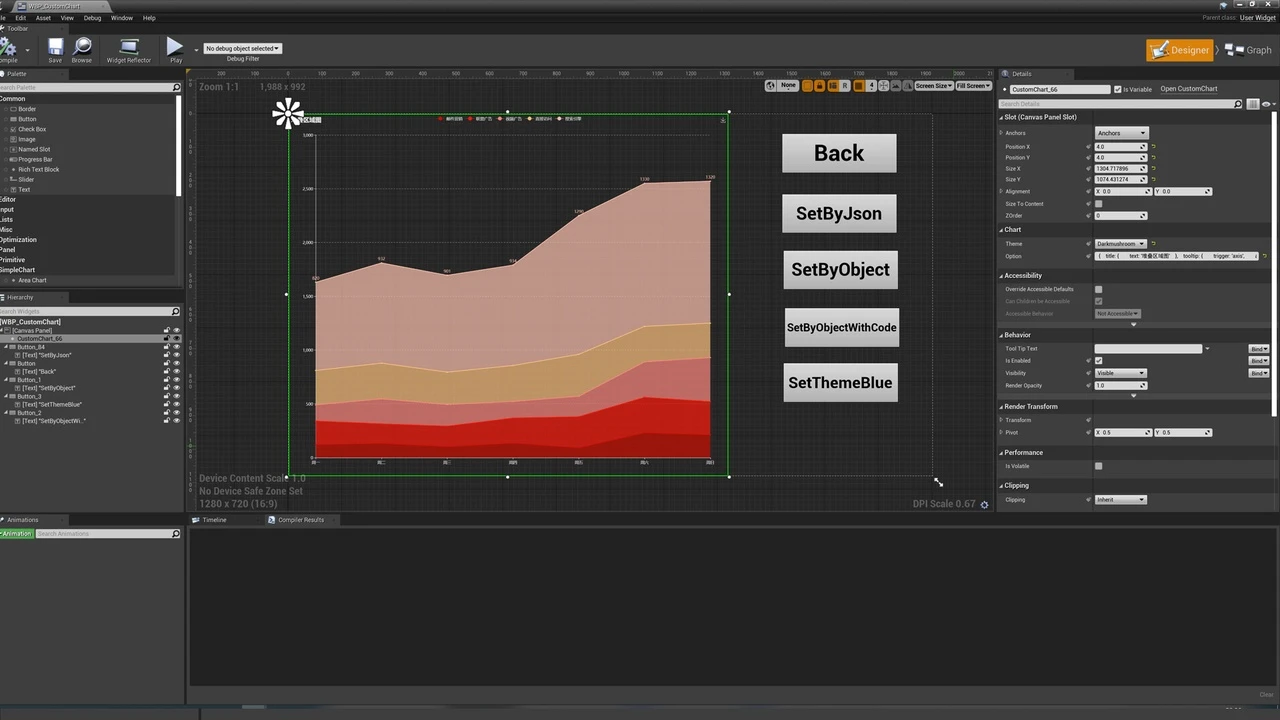Click the localization globe icon in viewport
1280x720 pixels.
tap(772, 86)
